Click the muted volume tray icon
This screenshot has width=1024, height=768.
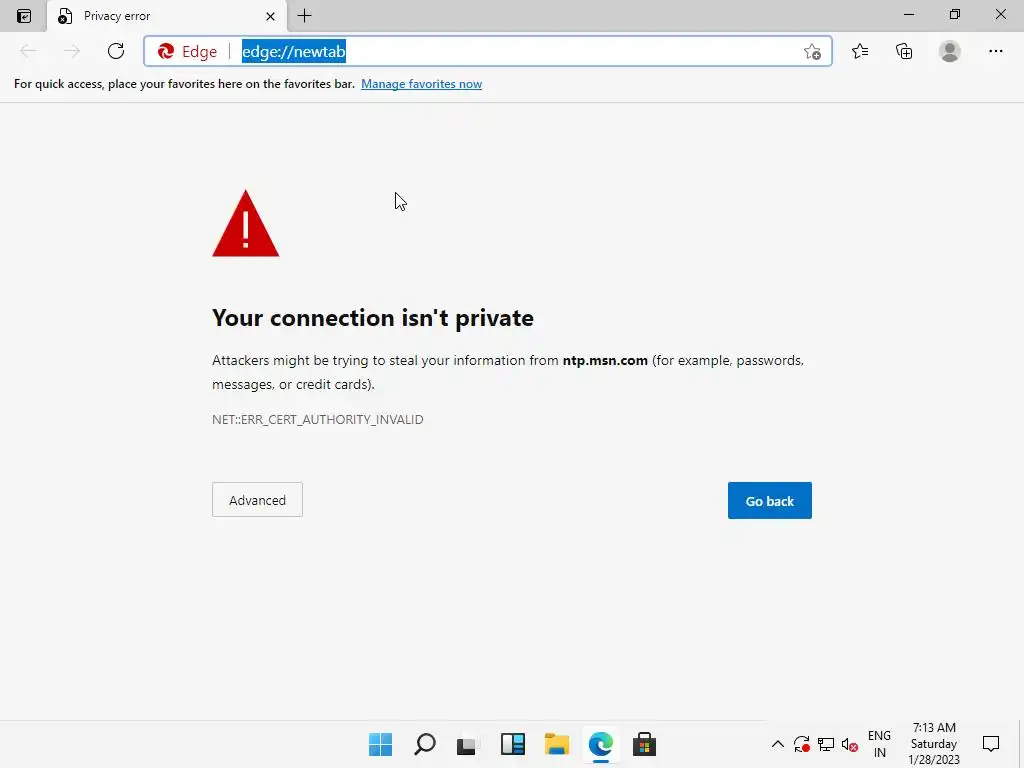tap(849, 744)
